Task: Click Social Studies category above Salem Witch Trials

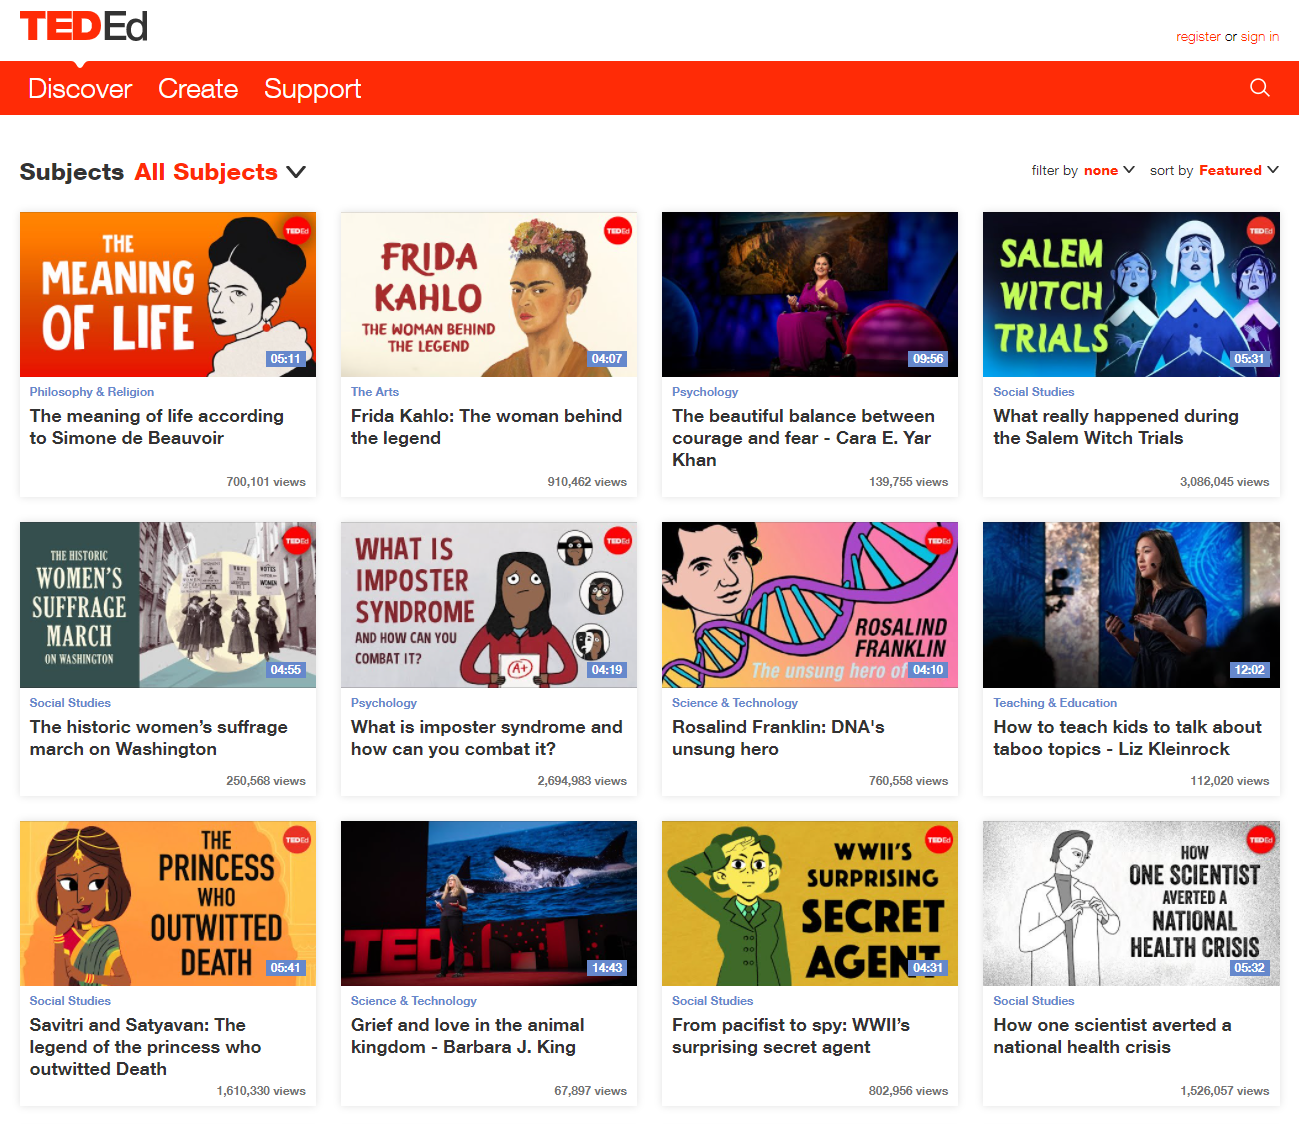Action: coord(1034,392)
